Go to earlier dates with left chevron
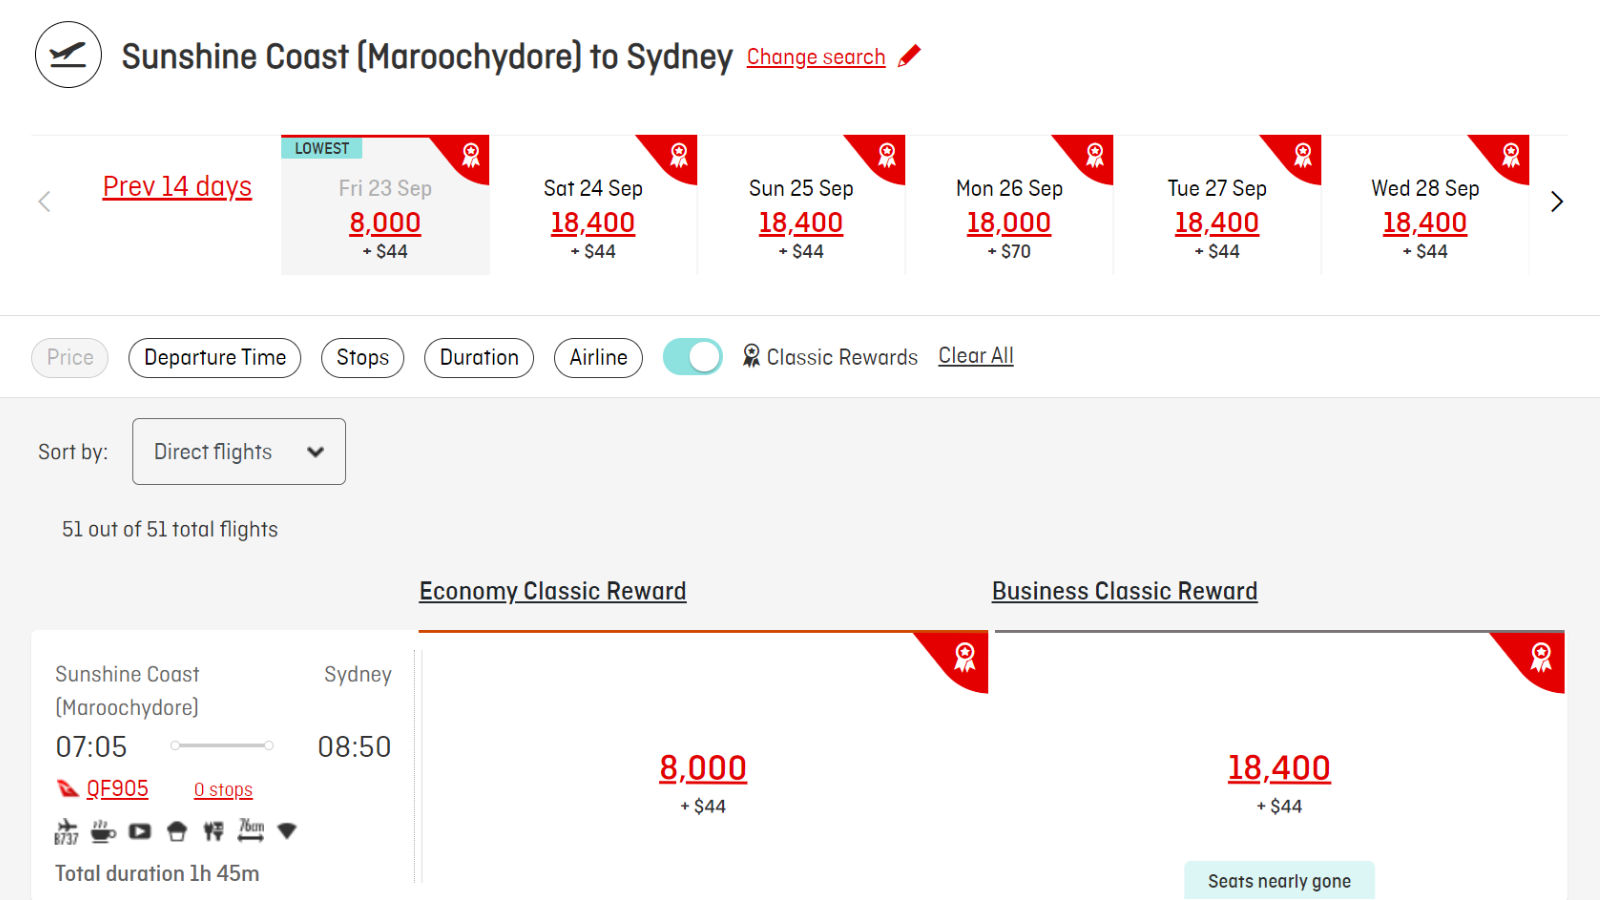 coord(44,202)
